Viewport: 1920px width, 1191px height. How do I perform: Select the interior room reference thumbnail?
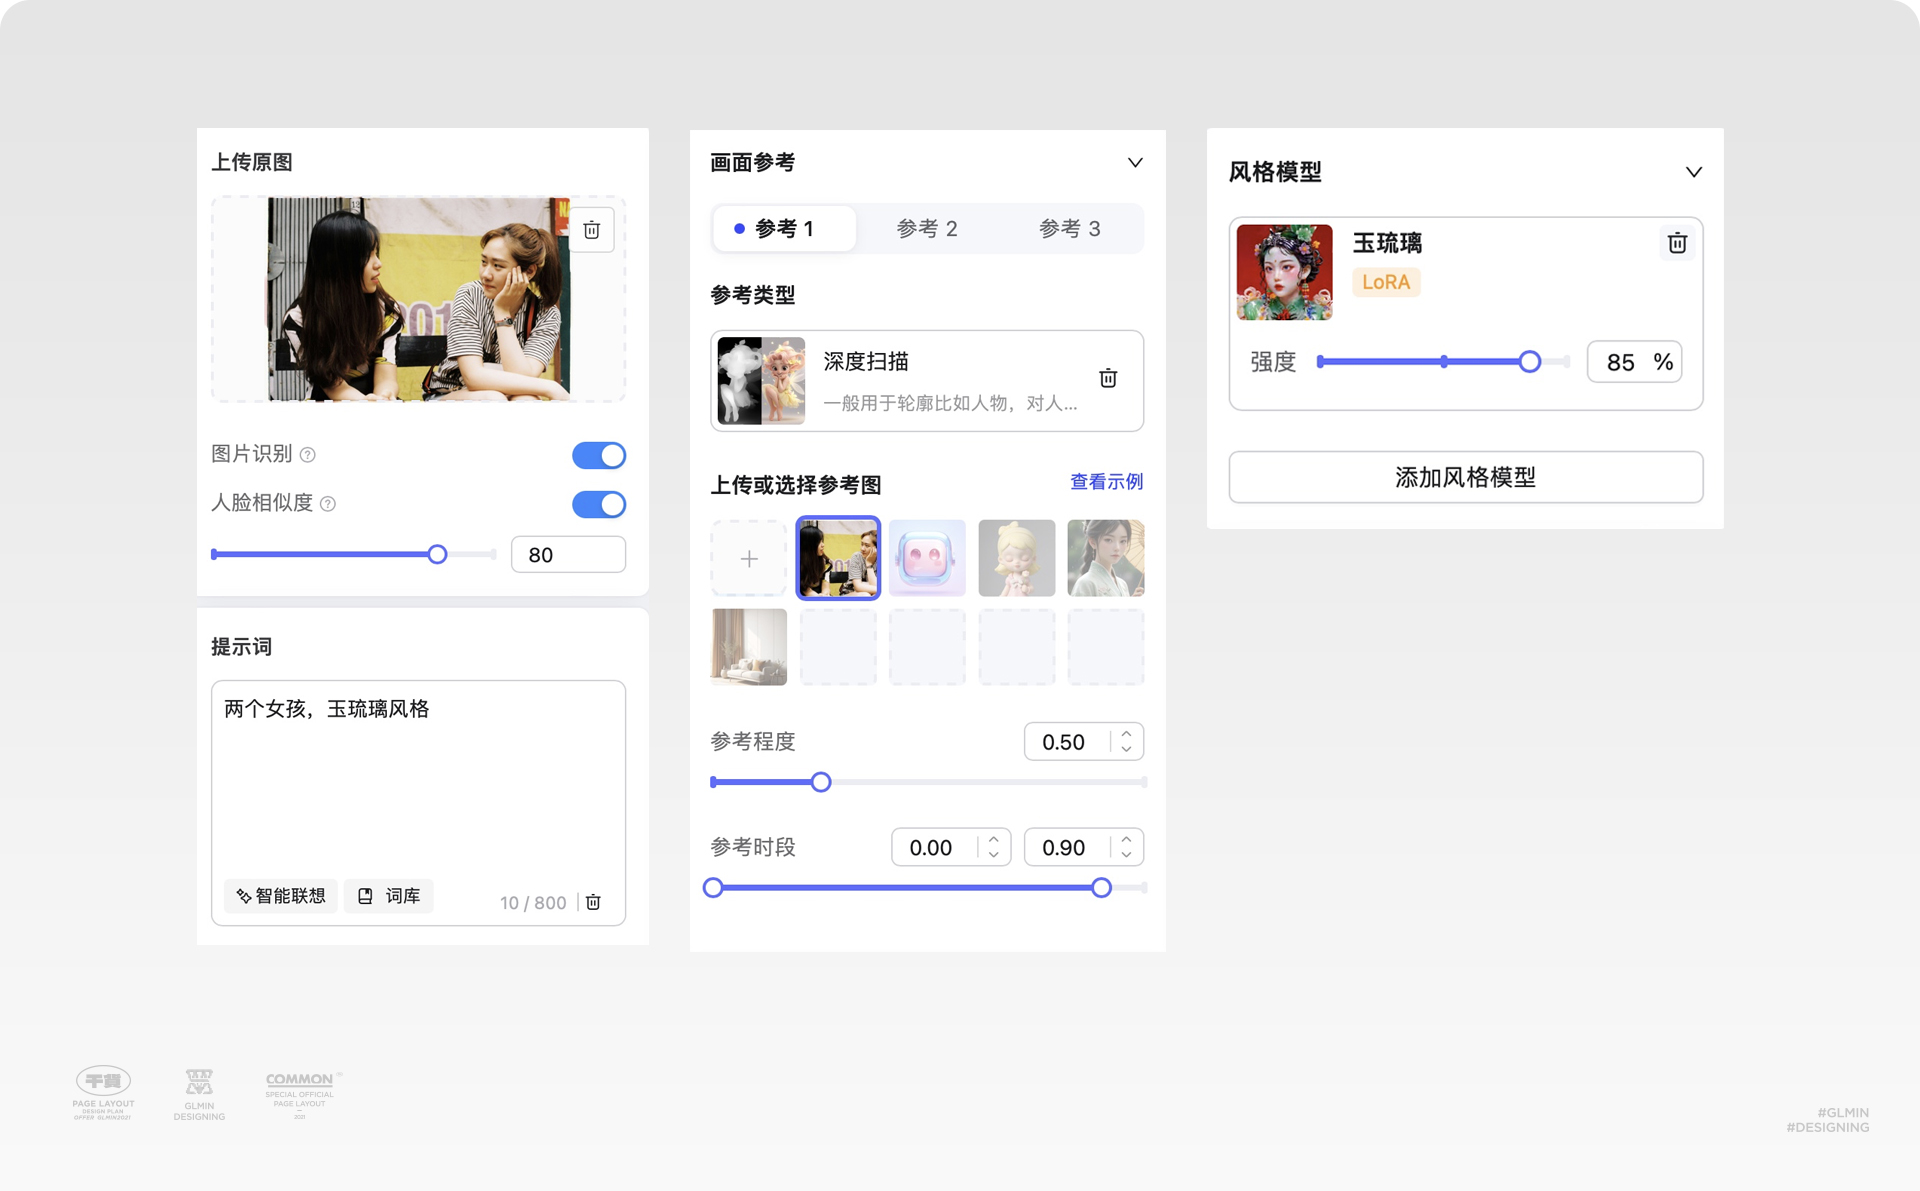749,647
